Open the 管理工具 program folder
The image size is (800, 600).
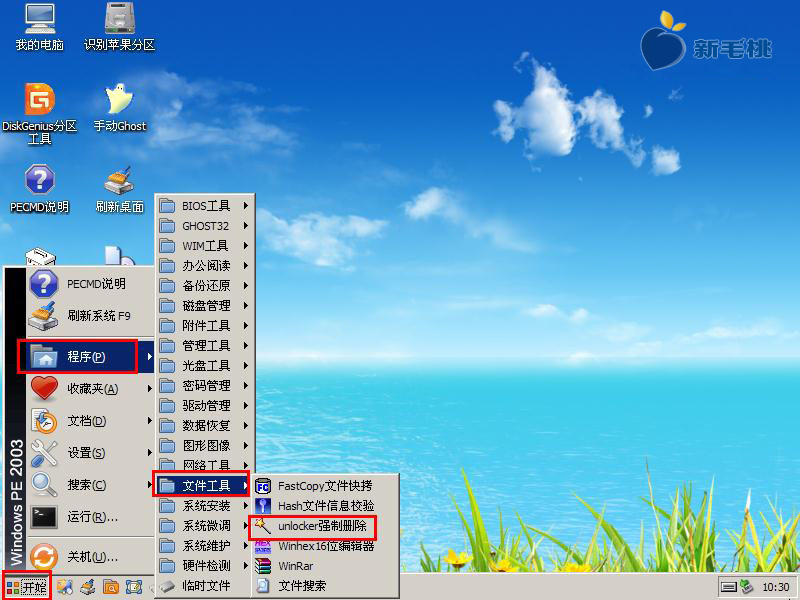(x=205, y=345)
